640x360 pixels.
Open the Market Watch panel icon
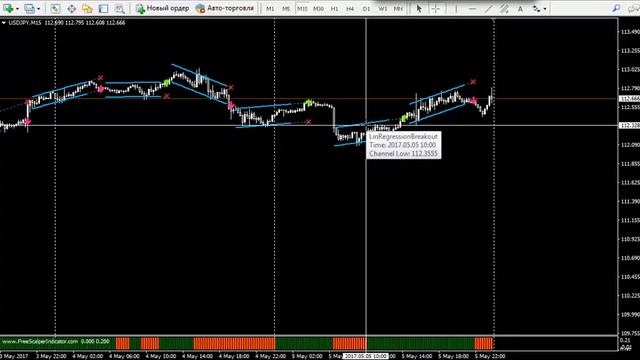click(55, 9)
